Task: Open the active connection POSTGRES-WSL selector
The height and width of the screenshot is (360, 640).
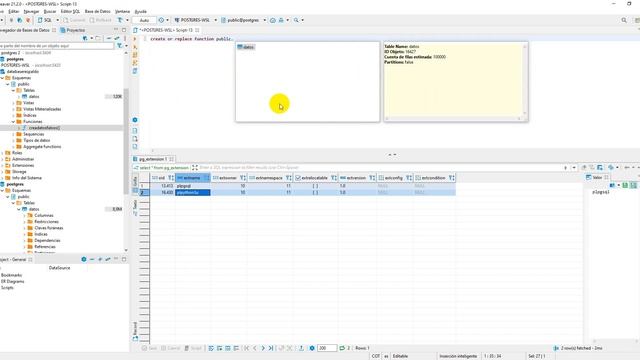Action: [x=195, y=20]
